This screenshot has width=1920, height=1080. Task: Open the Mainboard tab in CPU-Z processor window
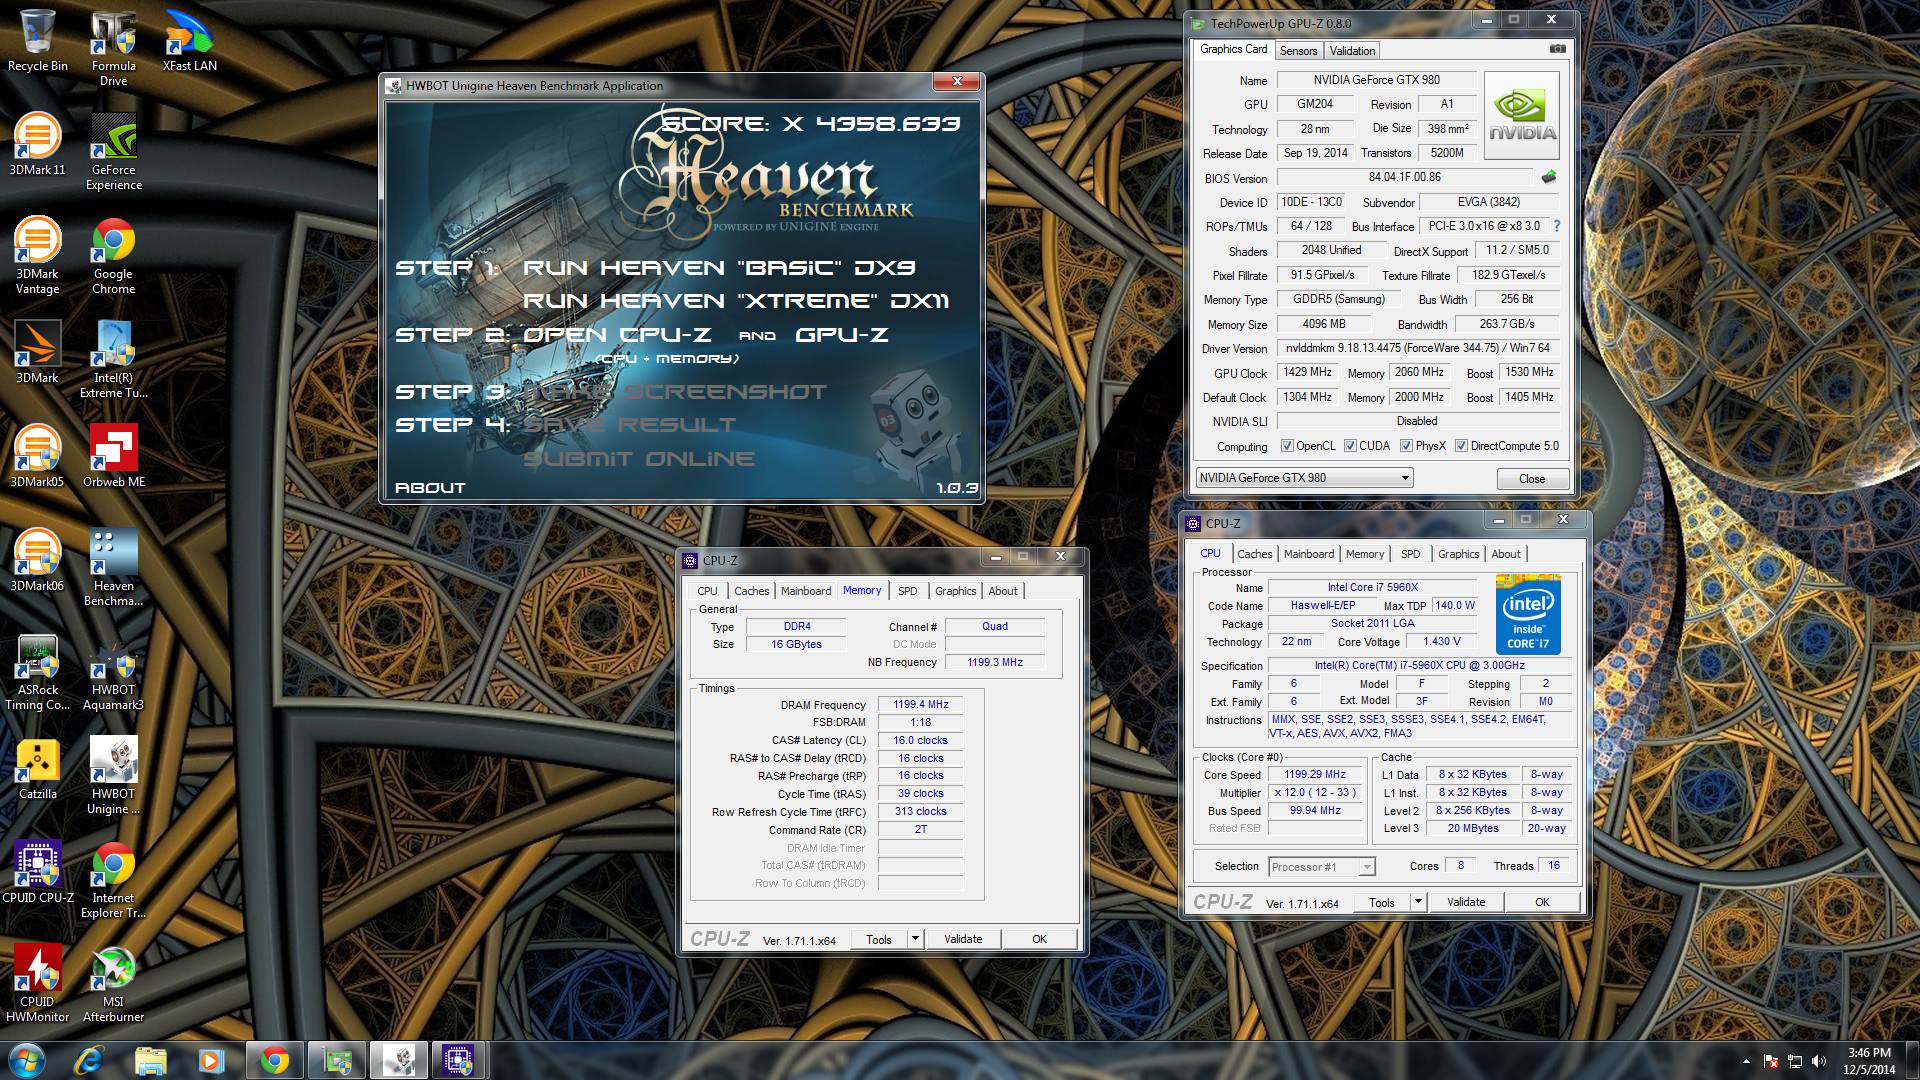click(x=1309, y=554)
